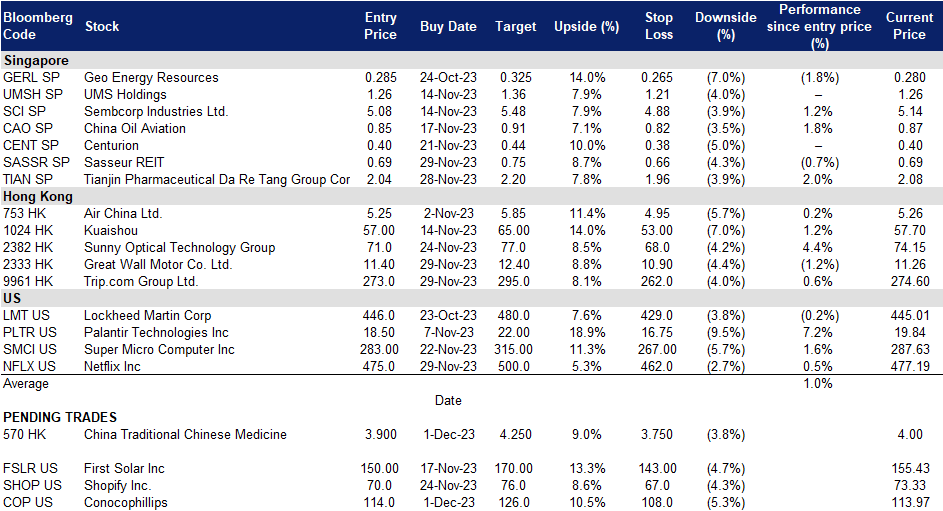
Task: Click Netflix current price '477.19'
Action: point(910,366)
